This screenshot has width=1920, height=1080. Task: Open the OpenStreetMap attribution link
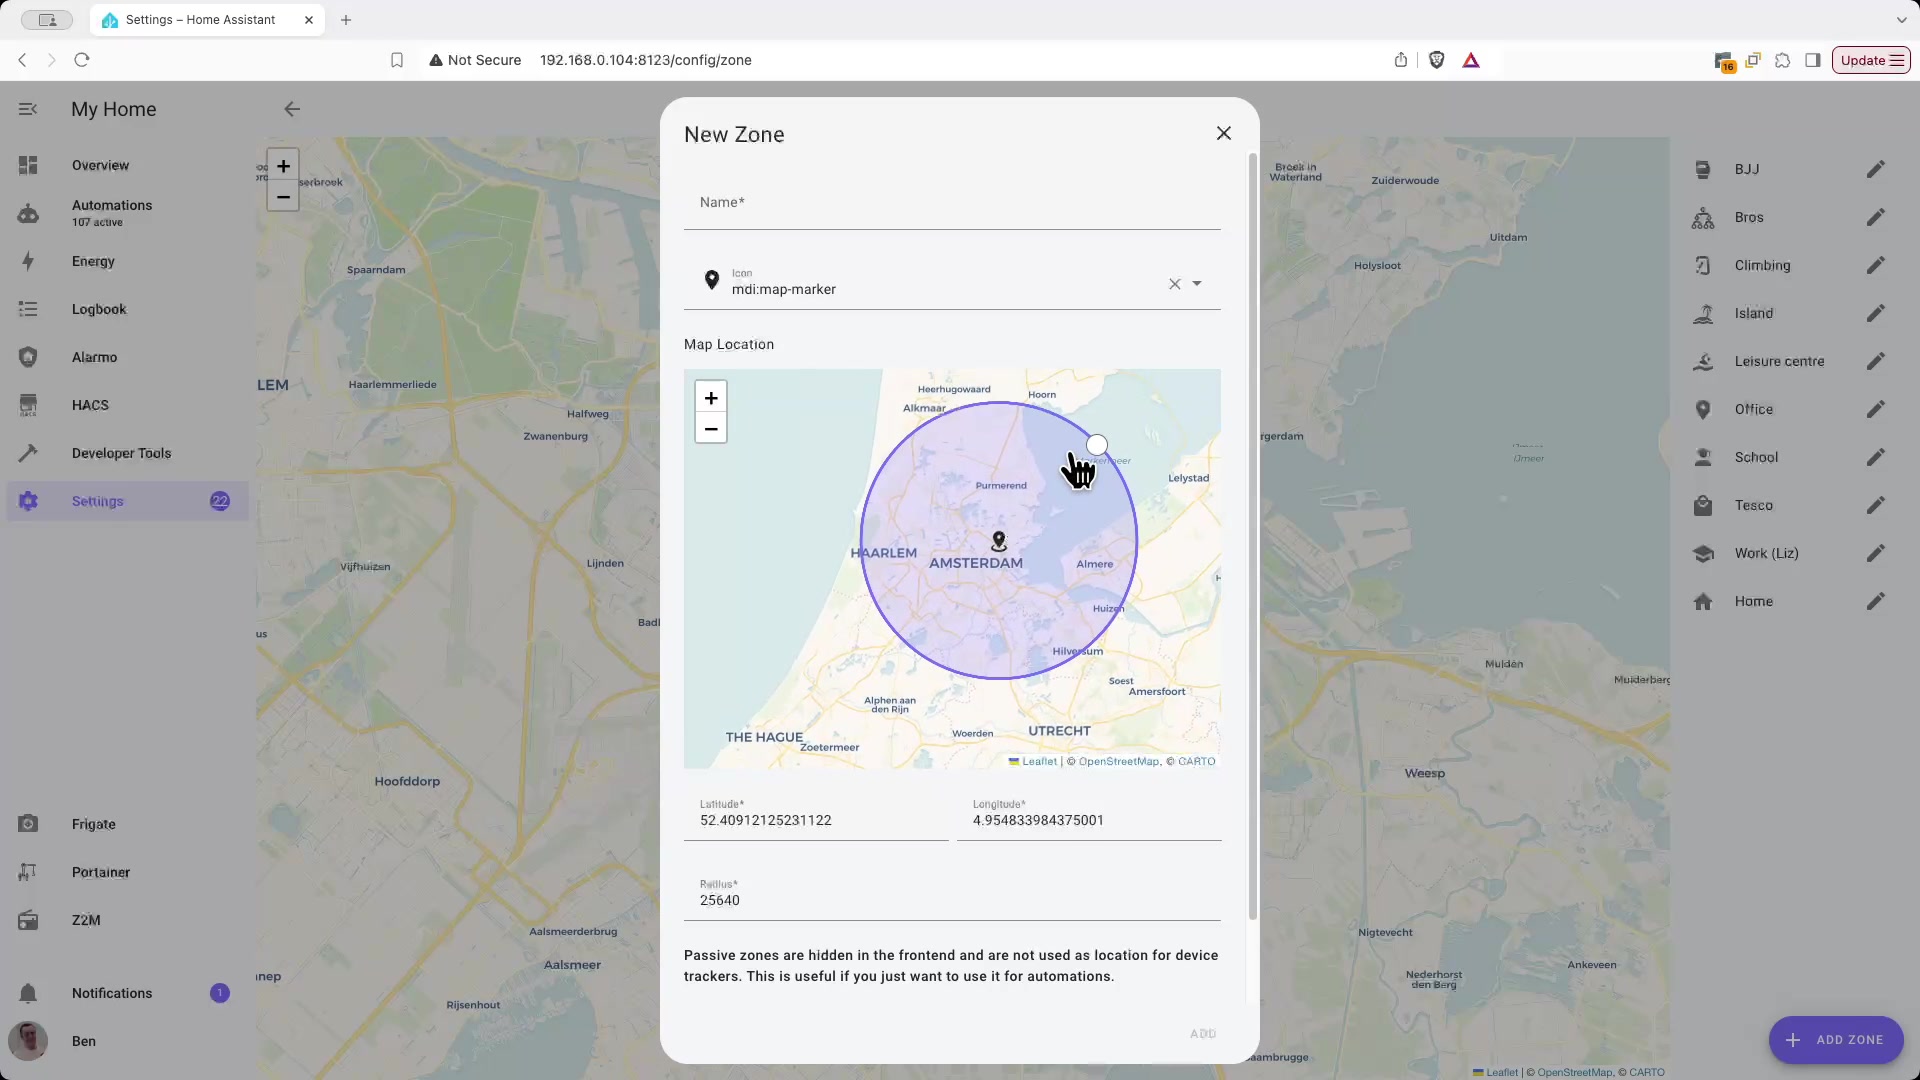click(1118, 762)
